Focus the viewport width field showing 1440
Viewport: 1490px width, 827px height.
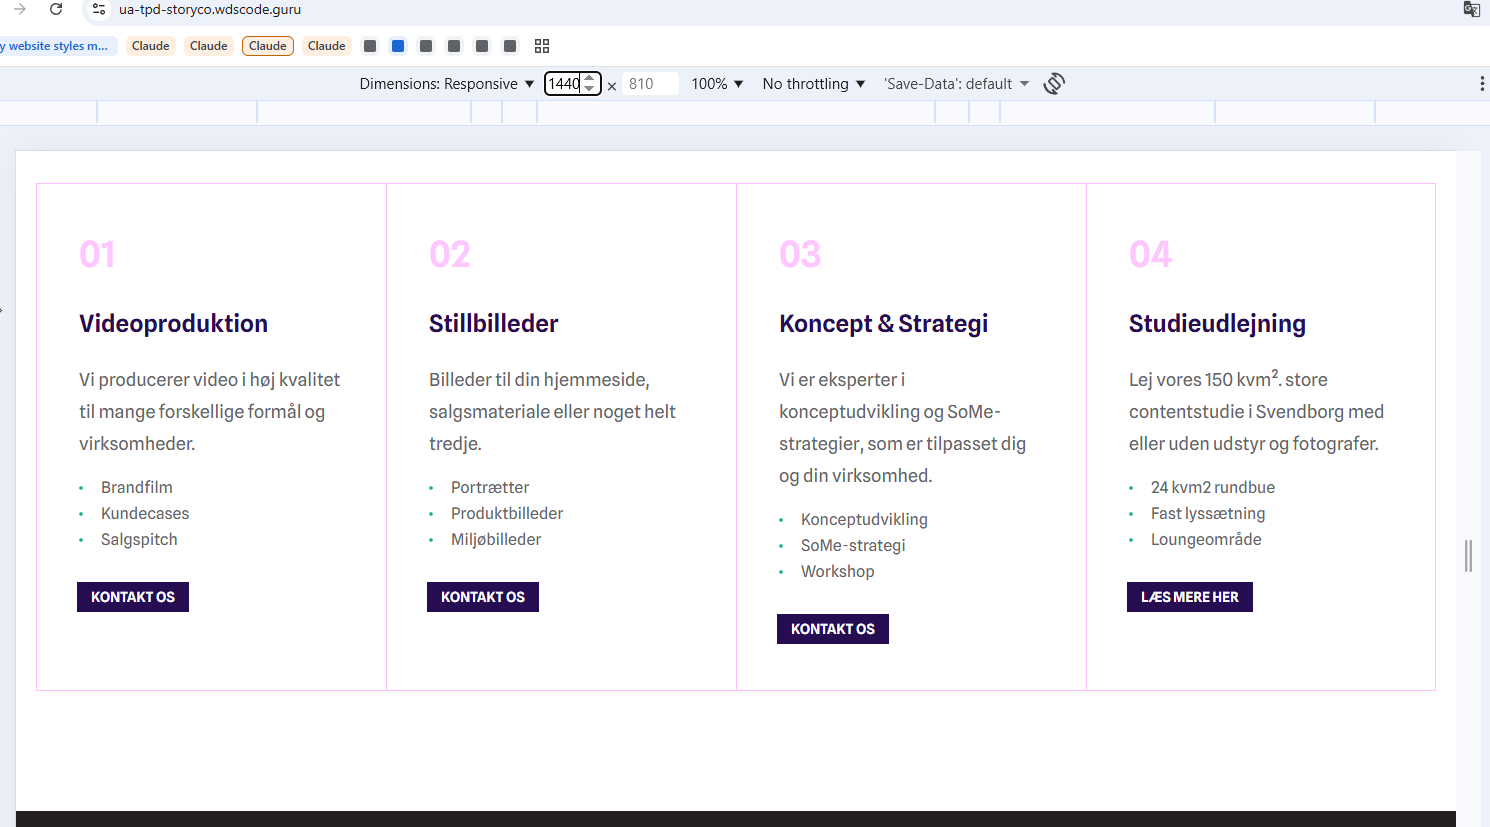point(572,84)
